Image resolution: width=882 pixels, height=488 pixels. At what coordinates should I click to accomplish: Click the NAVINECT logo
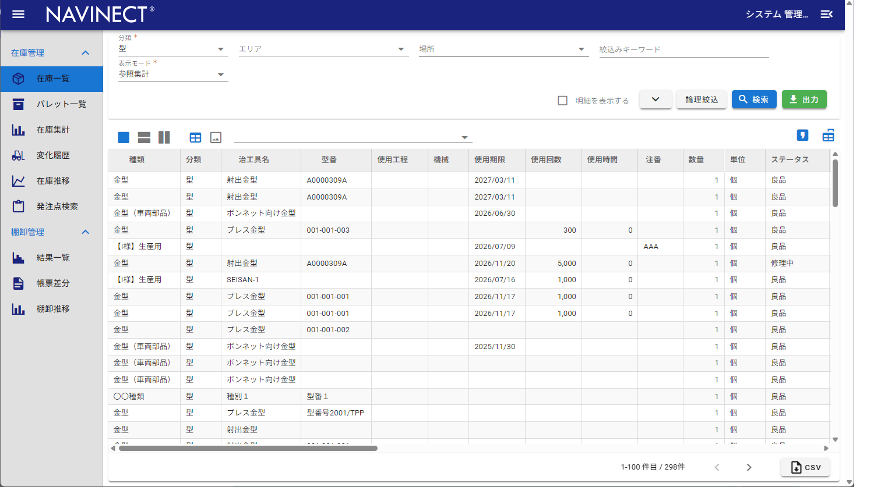pos(100,14)
